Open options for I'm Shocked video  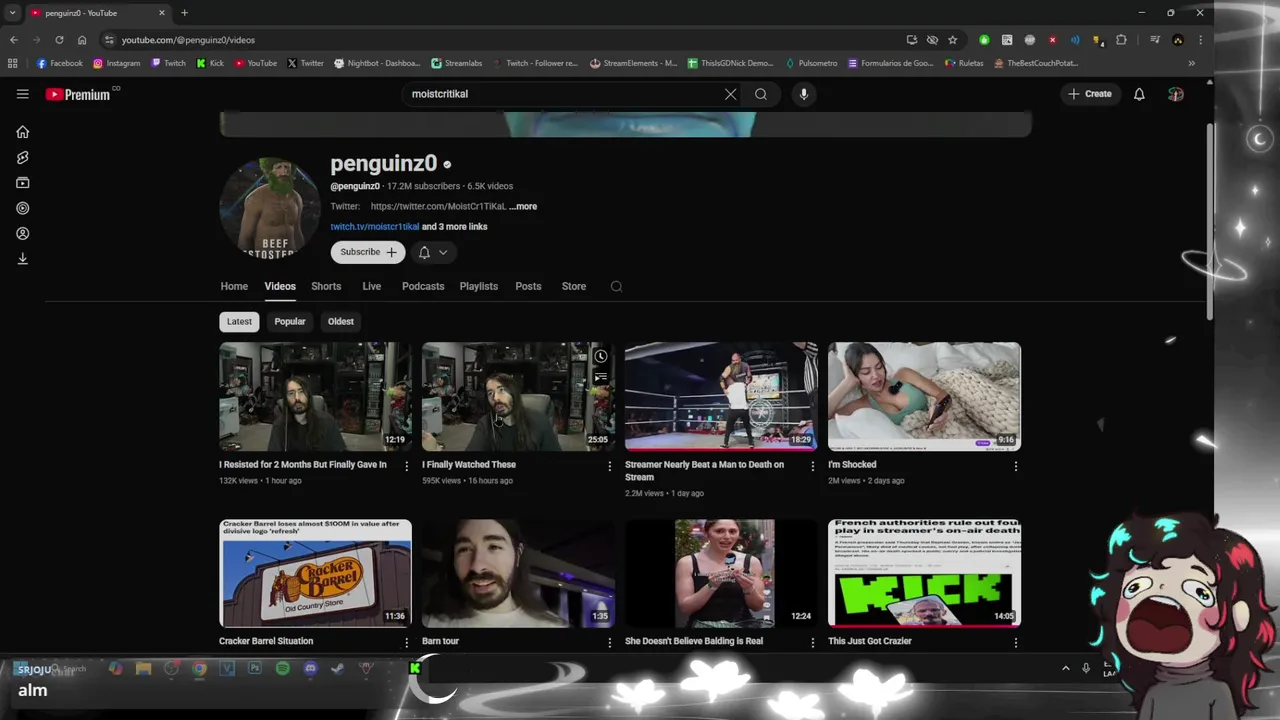coord(1015,466)
